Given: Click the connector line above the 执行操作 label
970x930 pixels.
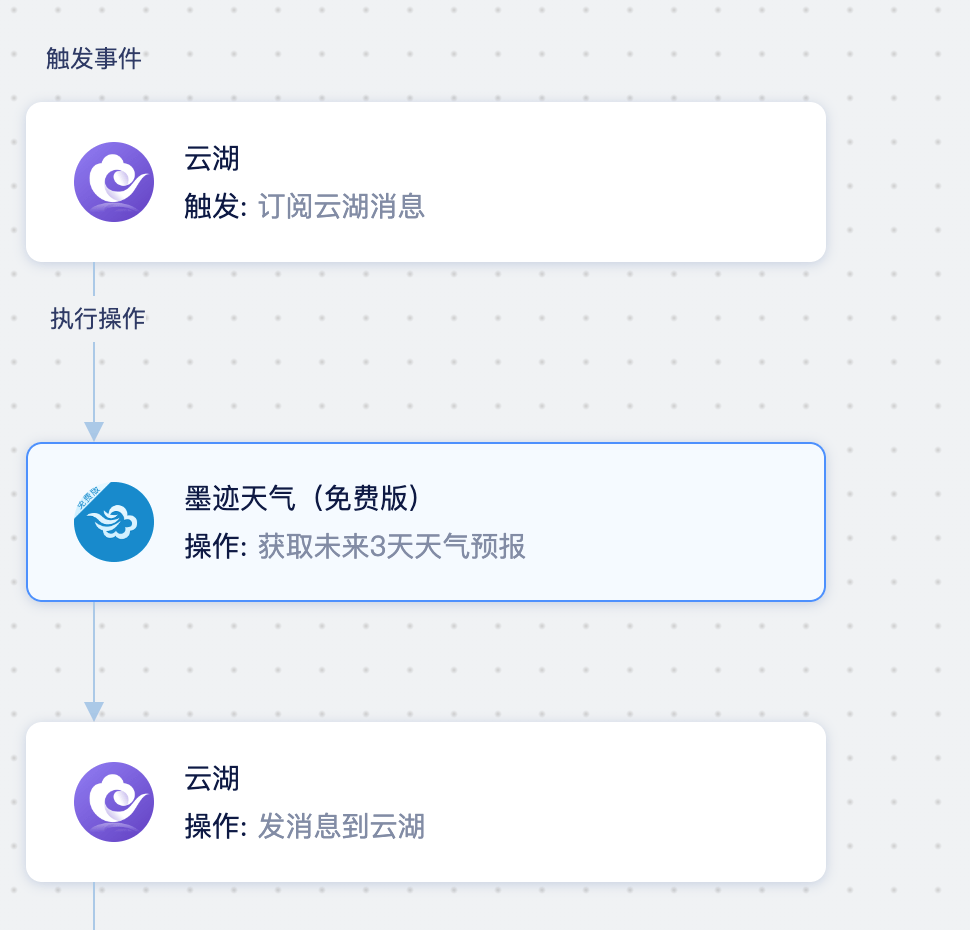Looking at the screenshot, I should (x=94, y=279).
